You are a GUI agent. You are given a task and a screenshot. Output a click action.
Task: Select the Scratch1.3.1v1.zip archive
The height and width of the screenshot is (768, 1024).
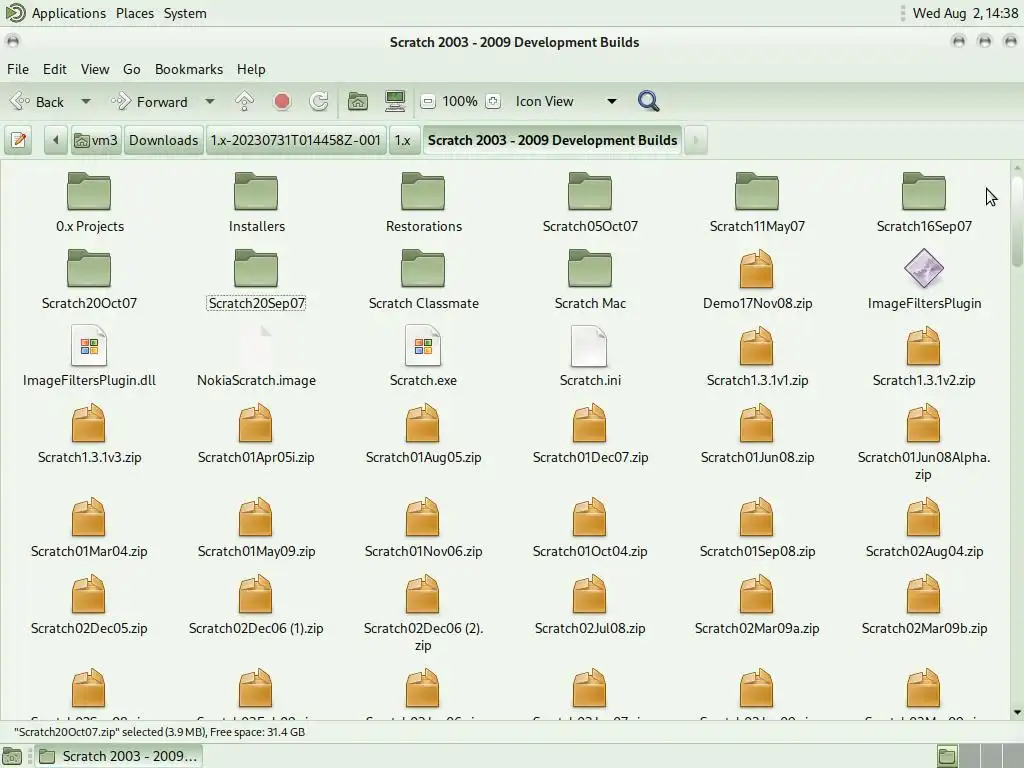757,357
